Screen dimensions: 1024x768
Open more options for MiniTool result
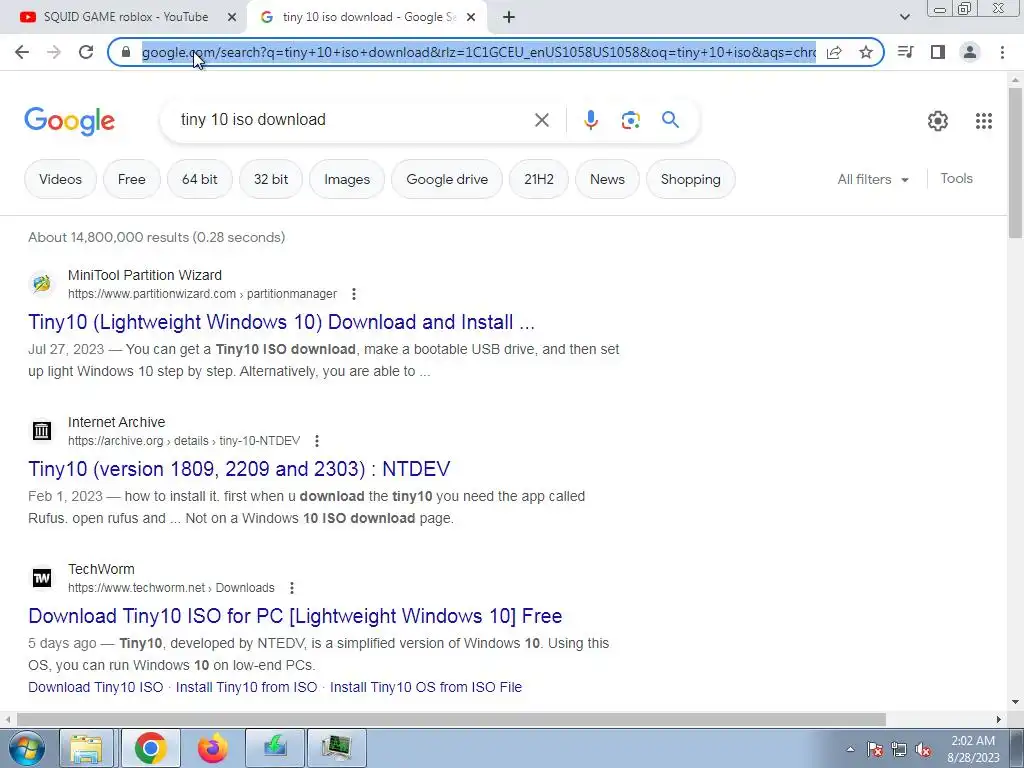[354, 294]
